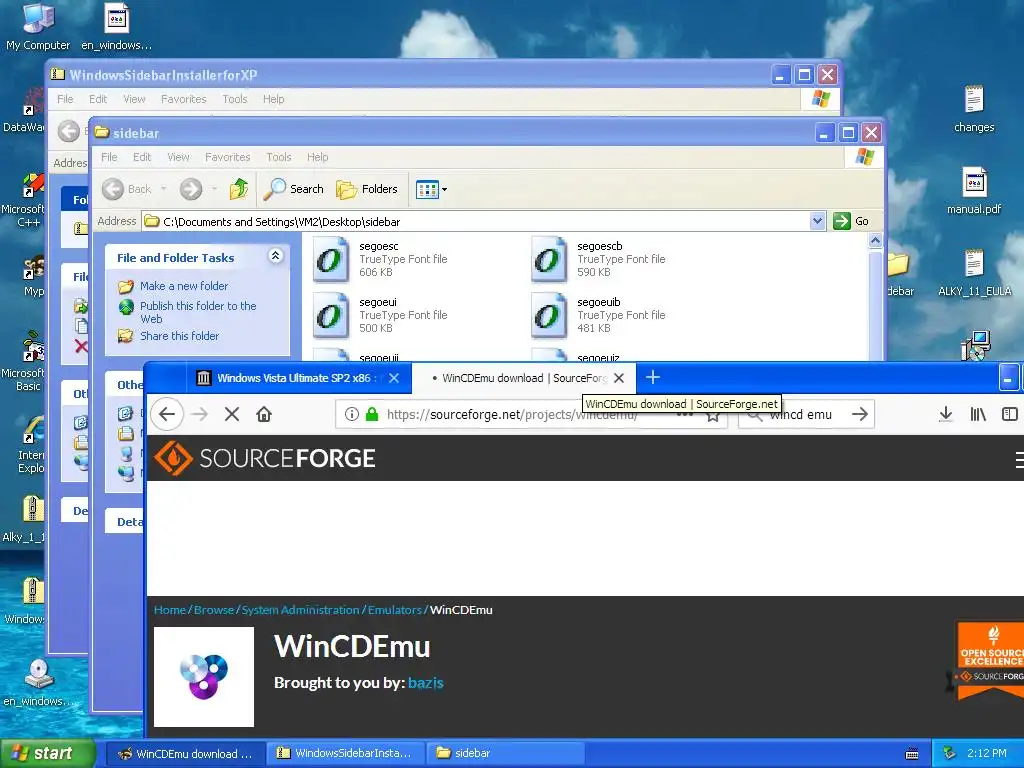Image resolution: width=1024 pixels, height=768 pixels.
Task: Select segoesc font file icon
Action: pyautogui.click(x=330, y=259)
